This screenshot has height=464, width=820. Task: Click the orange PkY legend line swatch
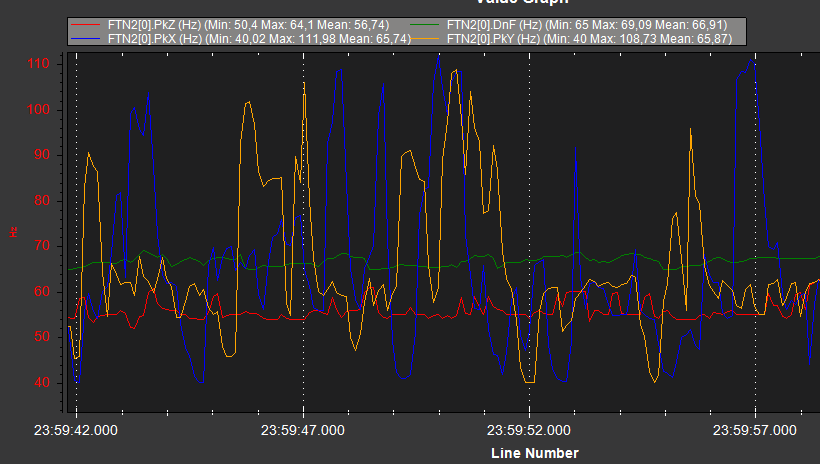(424, 39)
